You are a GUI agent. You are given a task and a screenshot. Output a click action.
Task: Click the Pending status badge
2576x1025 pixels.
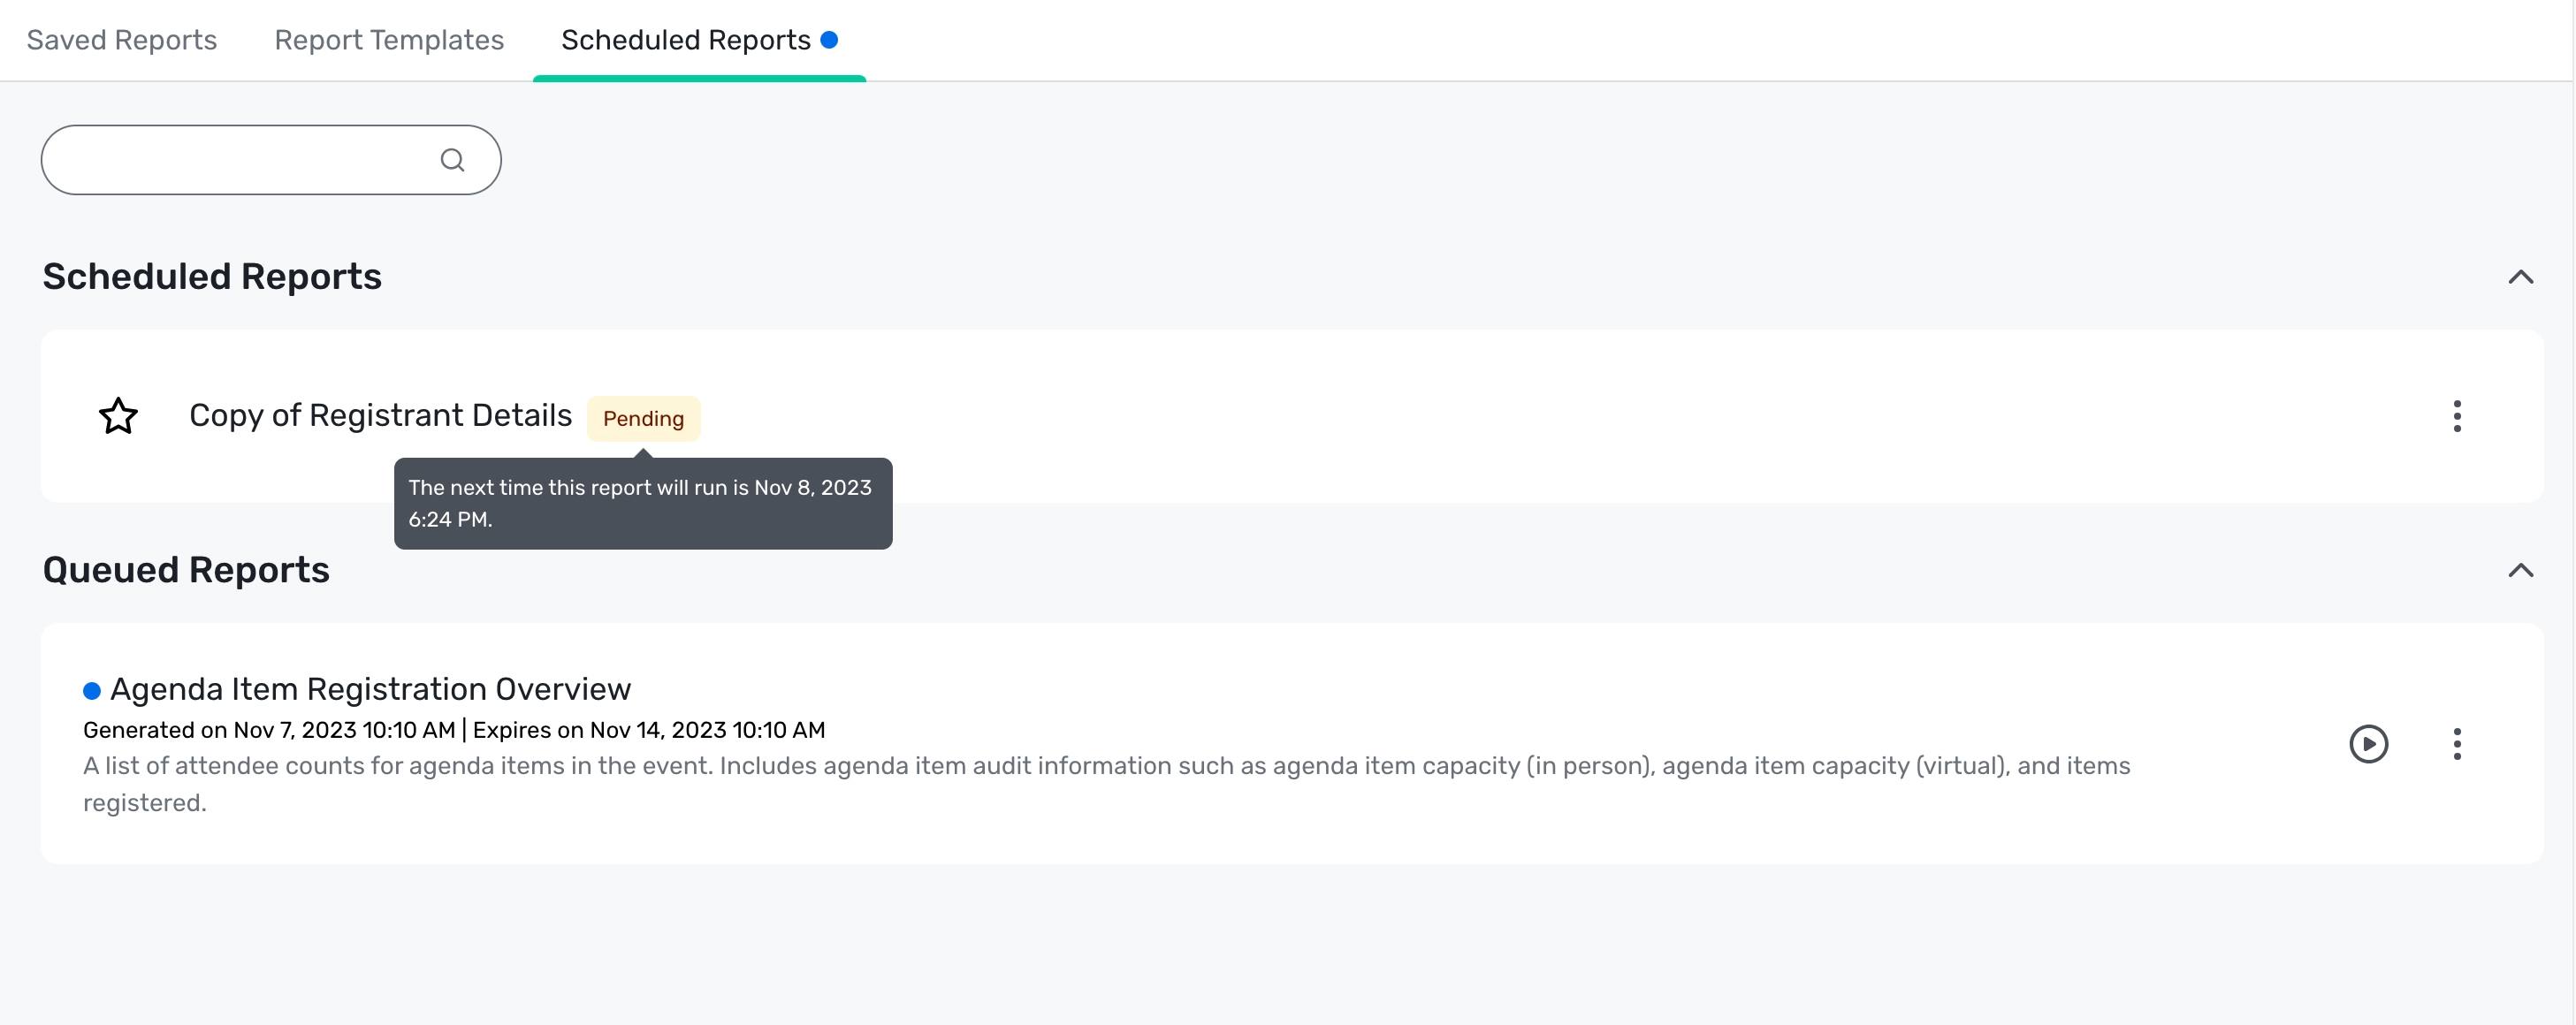643,418
